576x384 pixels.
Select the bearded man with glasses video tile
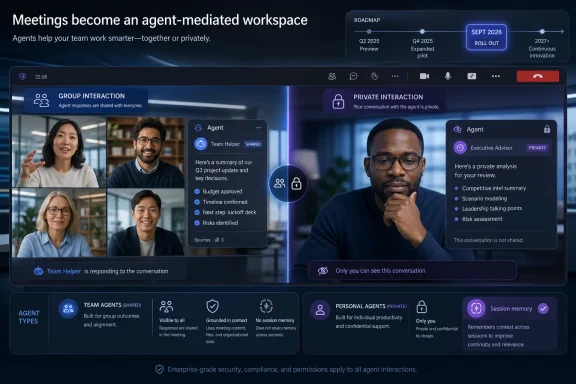(x=146, y=152)
